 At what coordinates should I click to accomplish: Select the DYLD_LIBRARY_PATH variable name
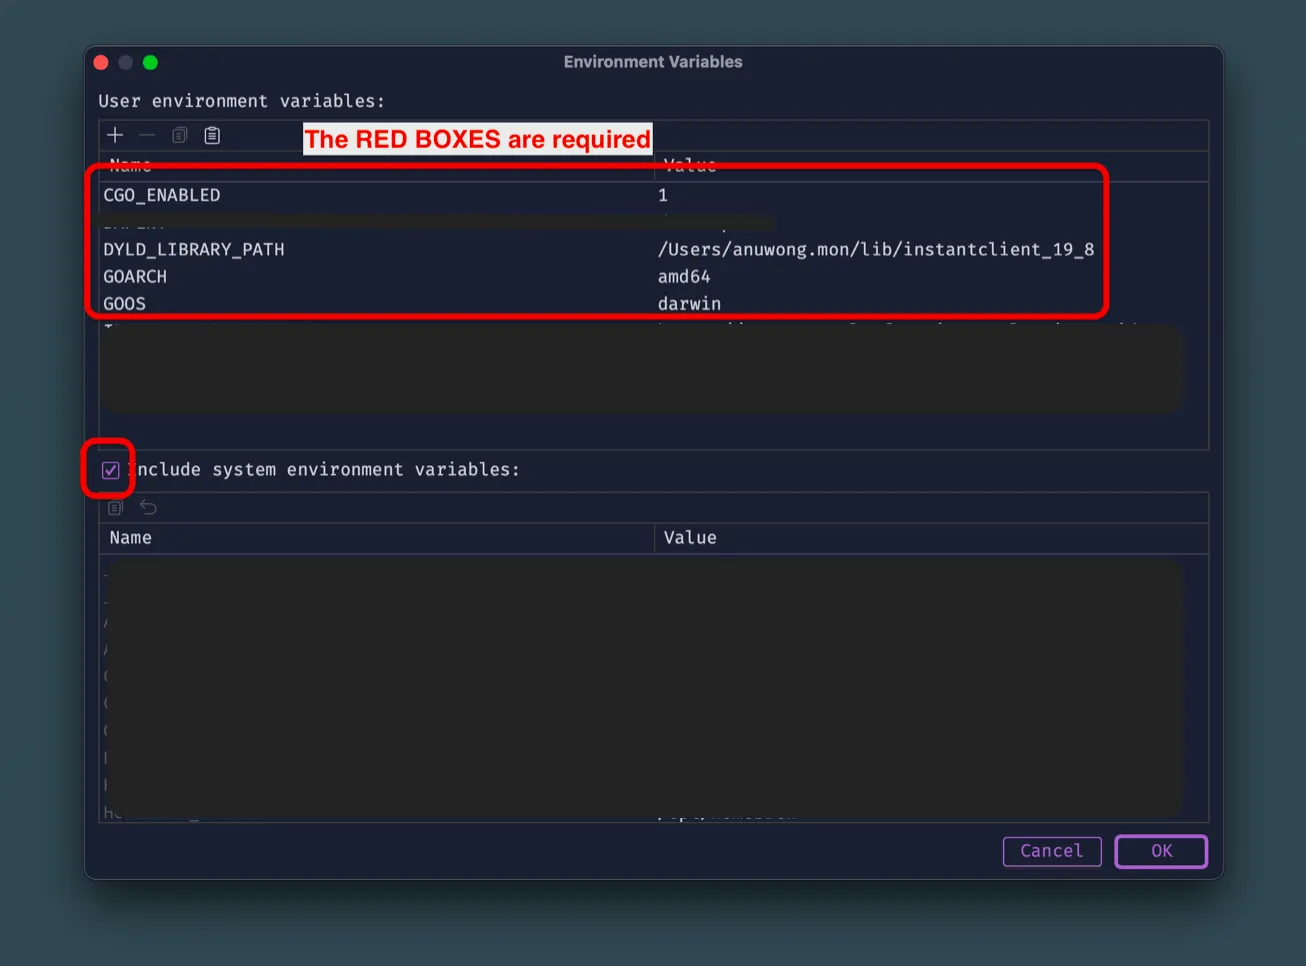click(194, 250)
